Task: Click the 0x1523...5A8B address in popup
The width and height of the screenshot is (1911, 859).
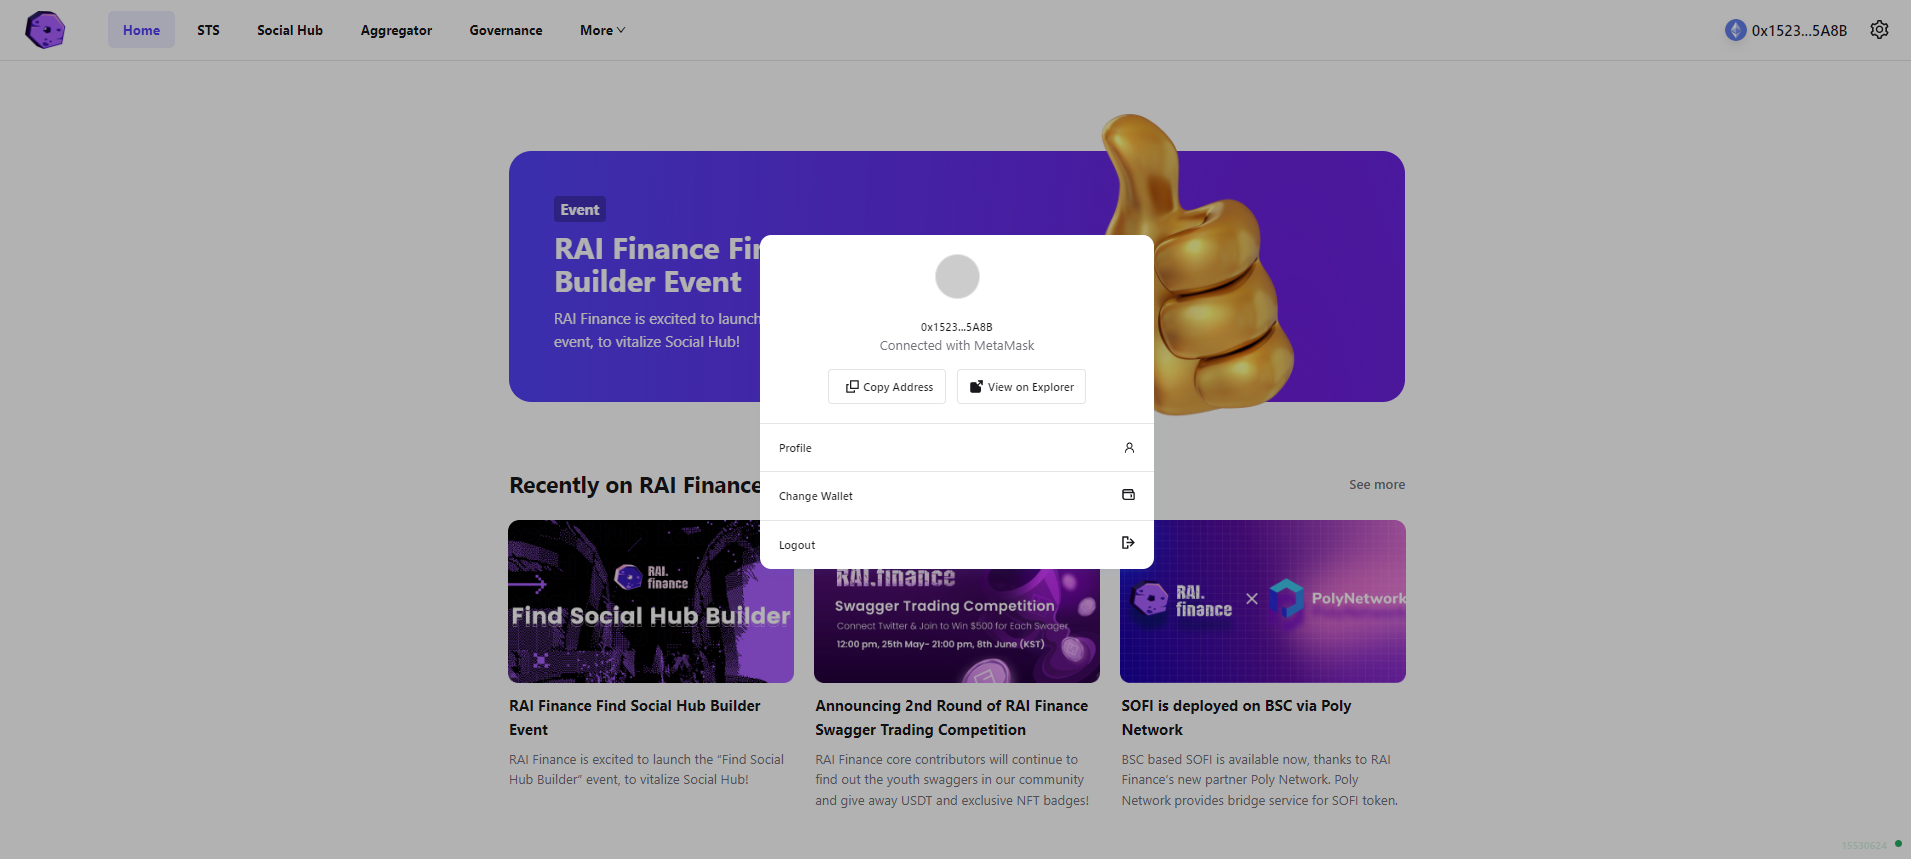Action: pos(957,327)
